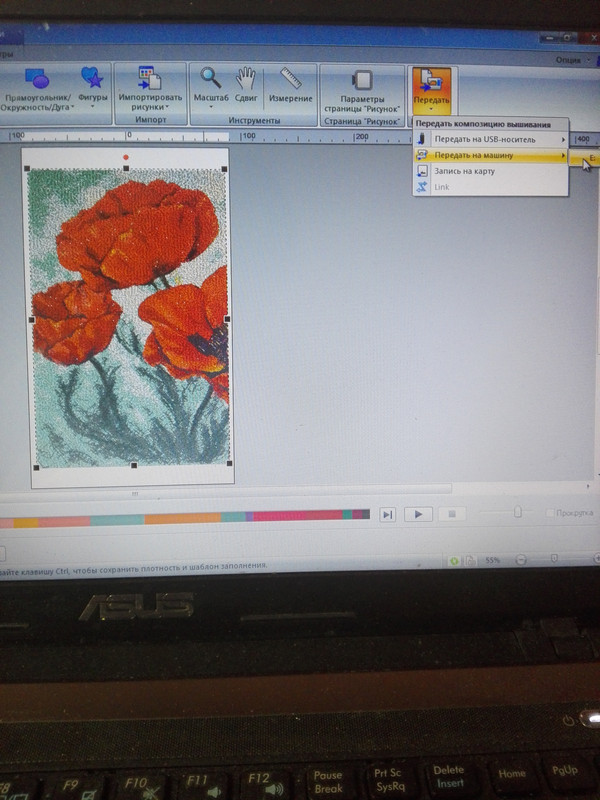
Task: Click the Страница "Рисунок" group label
Action: [x=362, y=121]
